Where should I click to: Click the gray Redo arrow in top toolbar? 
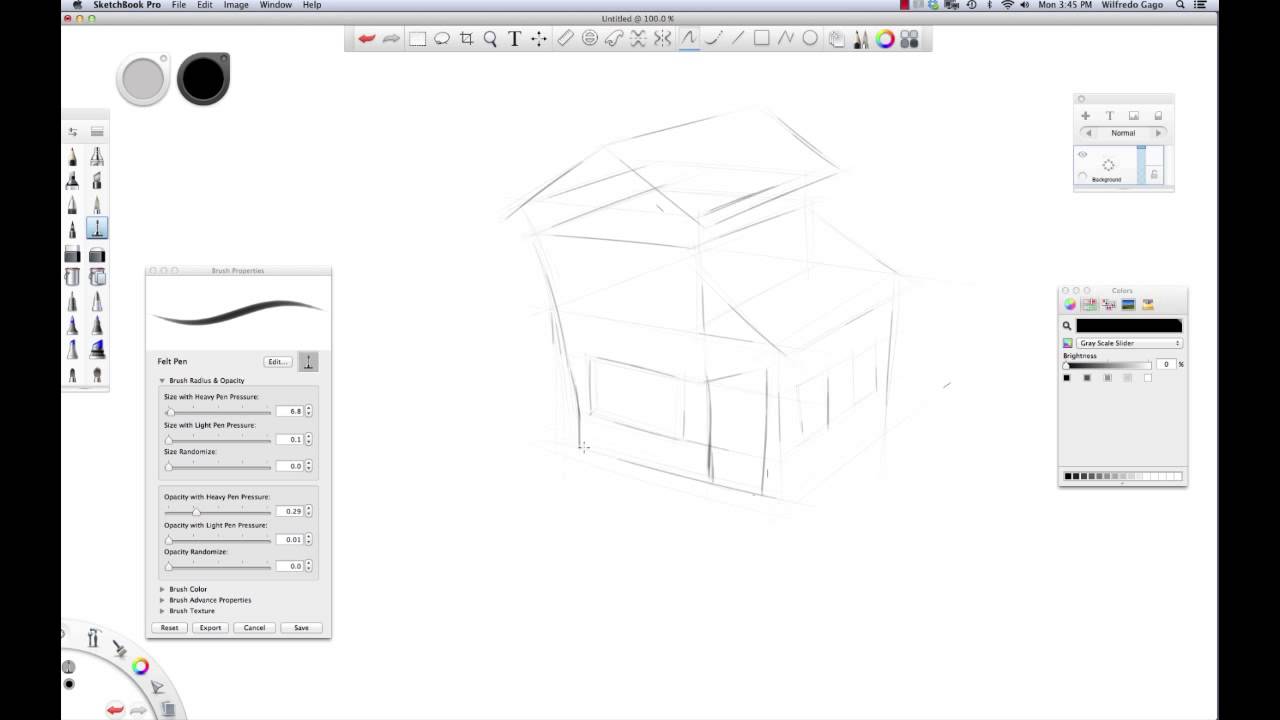click(391, 39)
